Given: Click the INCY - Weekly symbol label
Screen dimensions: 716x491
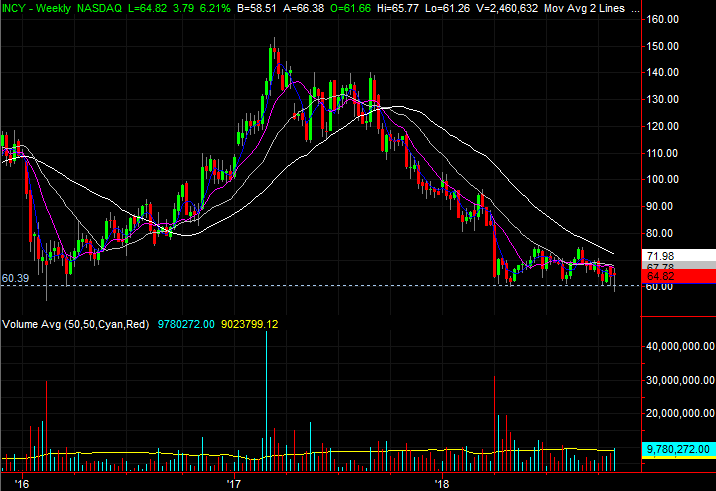Looking at the screenshot, I should (x=36, y=8).
